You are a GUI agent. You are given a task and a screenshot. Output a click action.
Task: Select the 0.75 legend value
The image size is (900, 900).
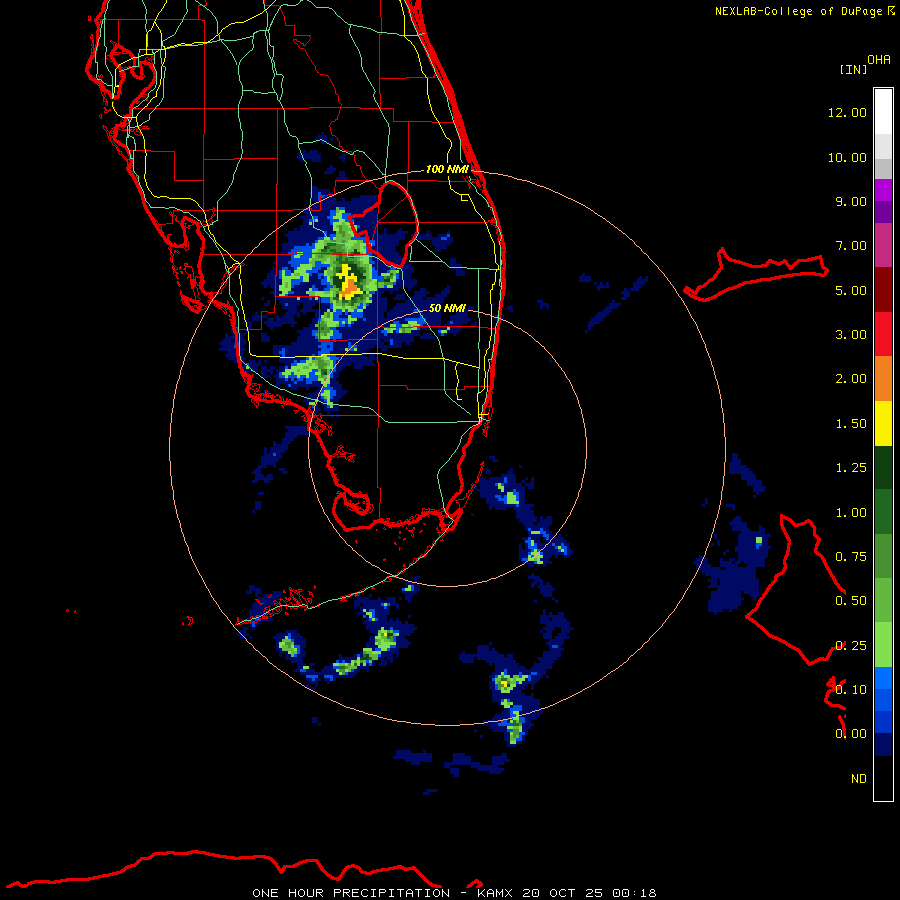click(851, 557)
